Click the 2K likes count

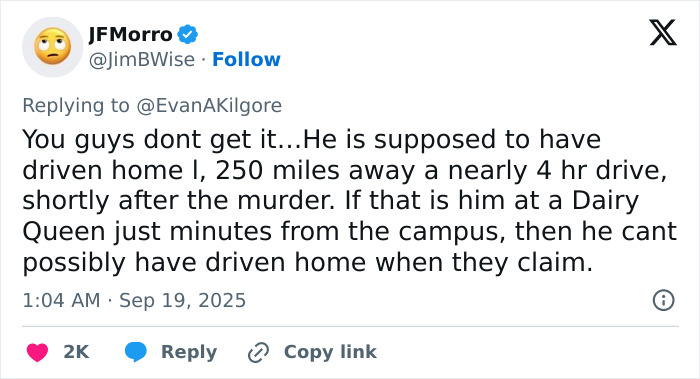[x=76, y=352]
